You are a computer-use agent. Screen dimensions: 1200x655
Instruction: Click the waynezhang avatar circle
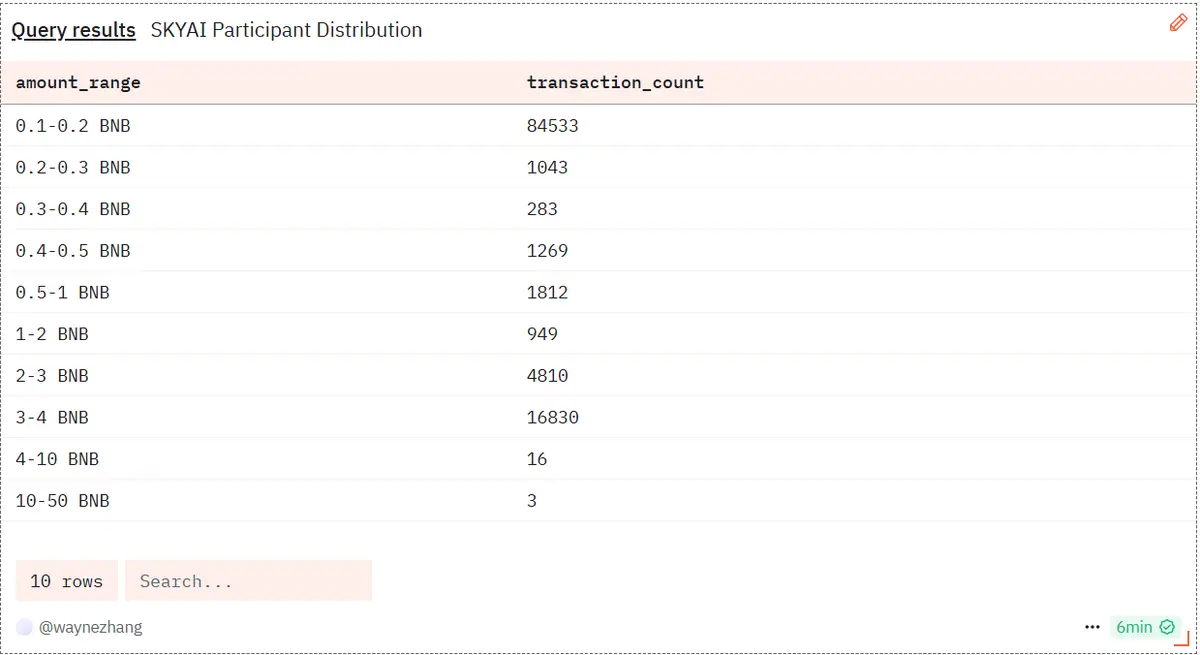24,627
